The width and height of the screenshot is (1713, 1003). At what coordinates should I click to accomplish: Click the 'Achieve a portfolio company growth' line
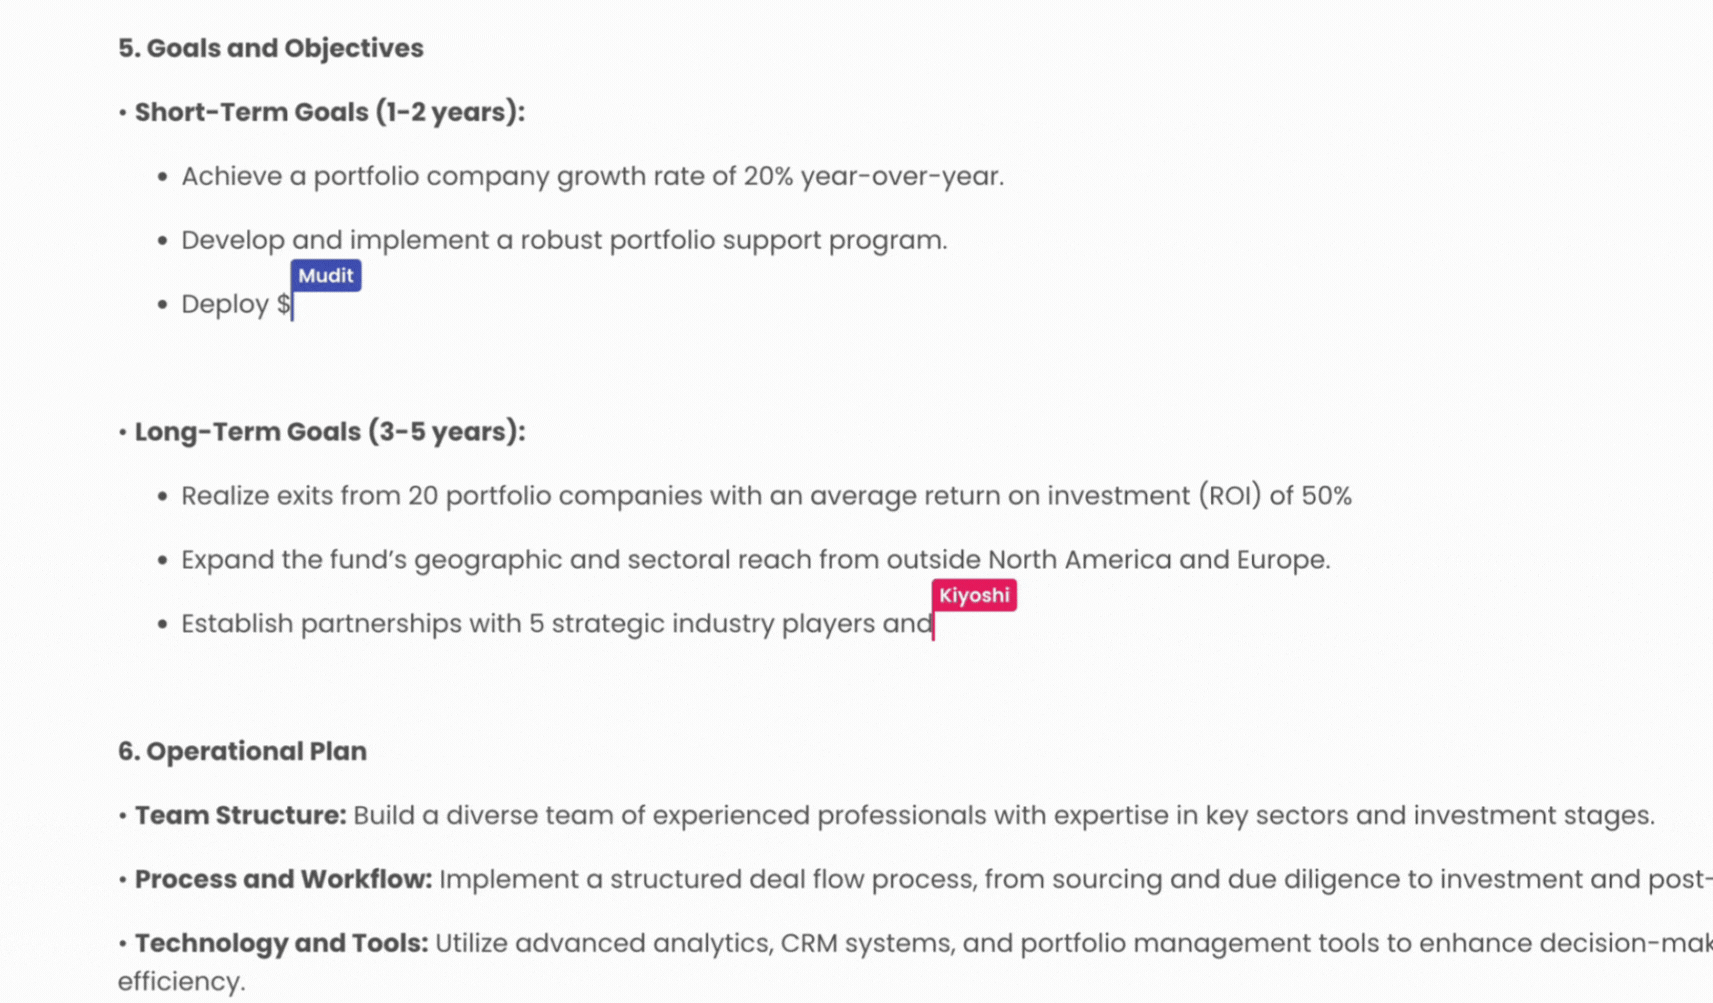click(x=592, y=176)
